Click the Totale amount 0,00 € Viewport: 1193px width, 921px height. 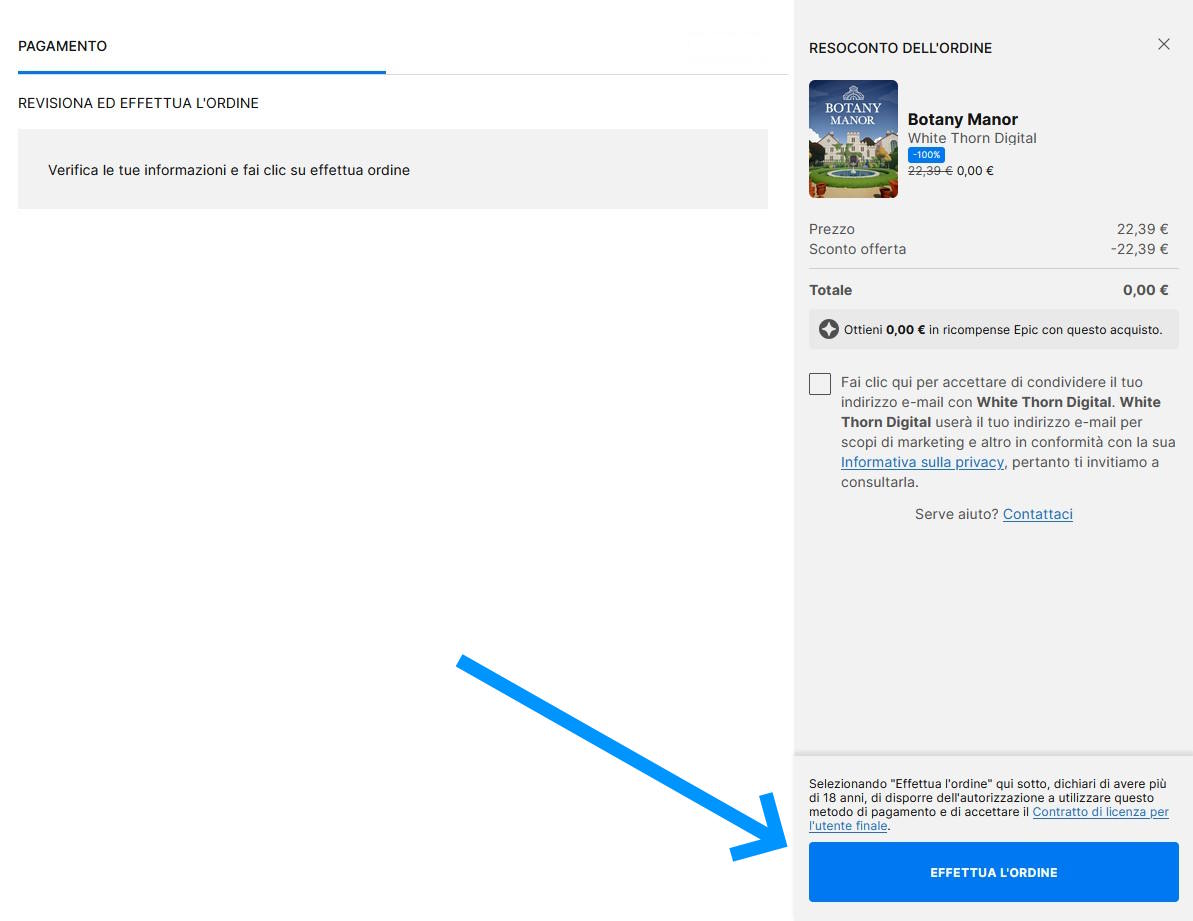pyautogui.click(x=1145, y=290)
